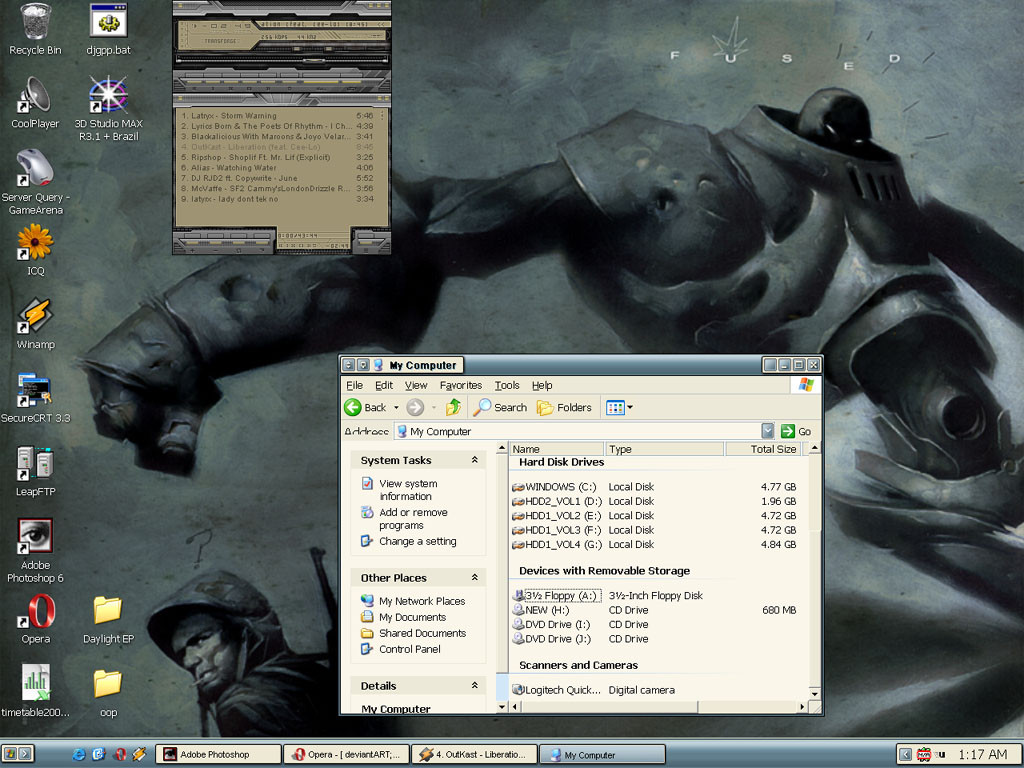Click the Up folder toolbar icon
This screenshot has width=1024, height=768.
tap(453, 408)
